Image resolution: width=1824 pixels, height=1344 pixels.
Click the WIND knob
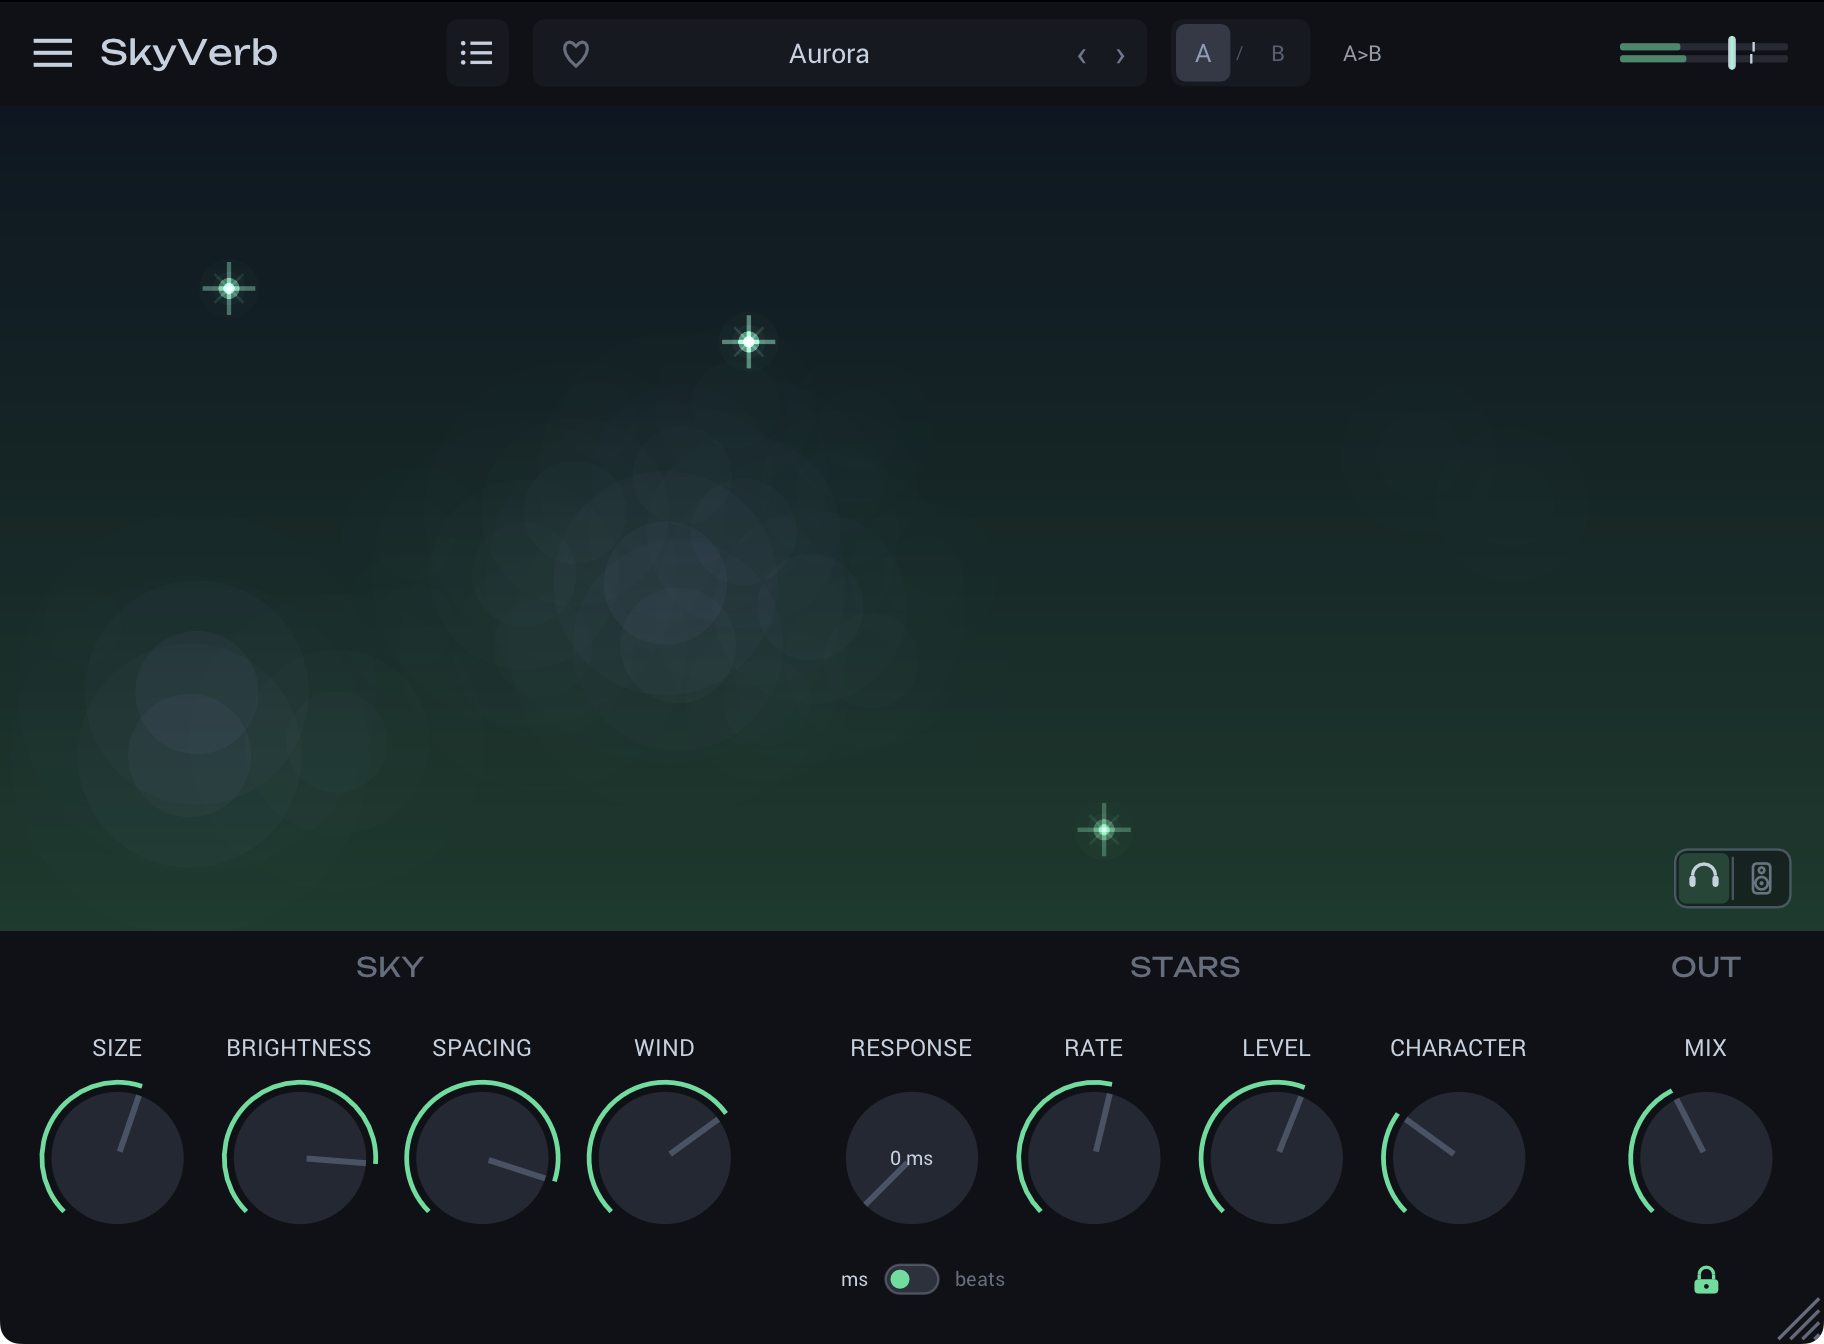[x=664, y=1158]
